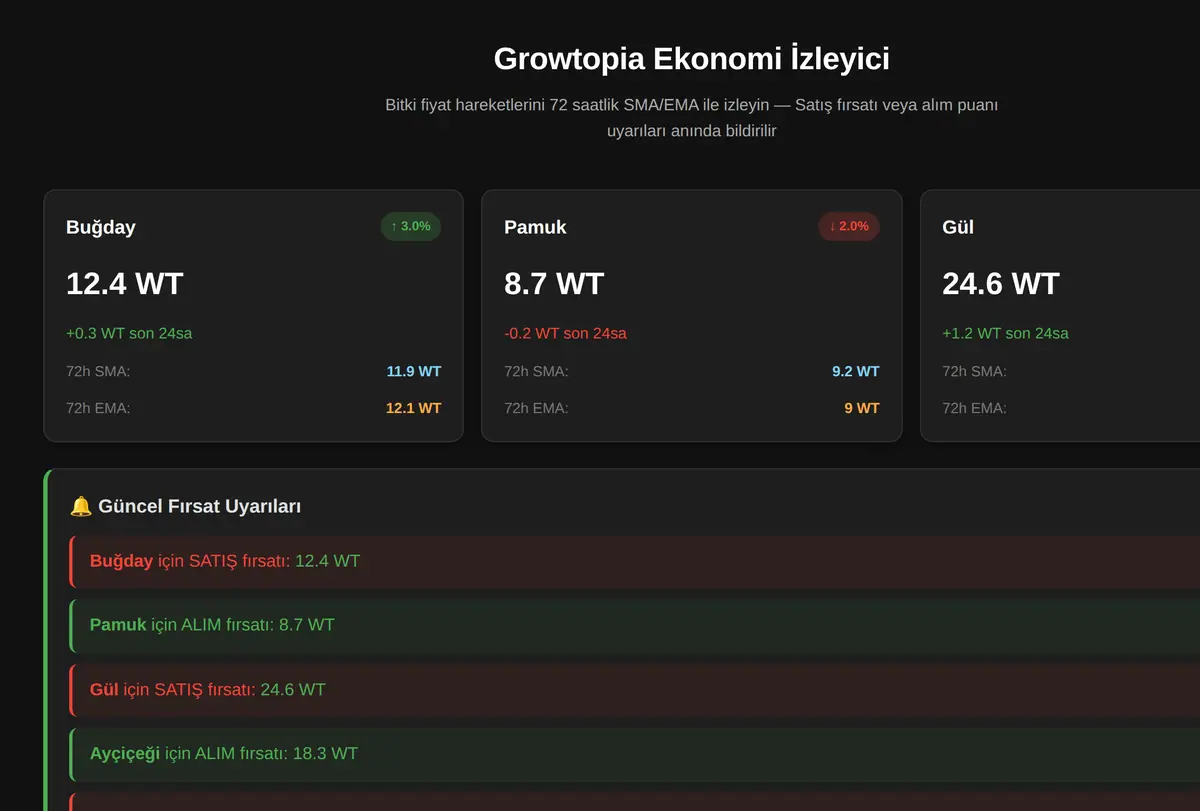This screenshot has width=1200, height=811.
Task: Open the Gül price card title
Action: (x=958, y=227)
